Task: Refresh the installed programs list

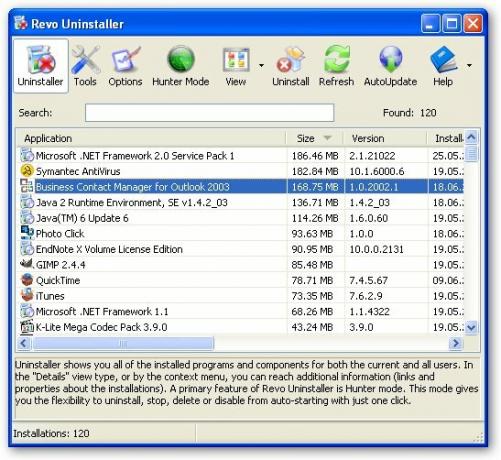Action: (x=336, y=66)
